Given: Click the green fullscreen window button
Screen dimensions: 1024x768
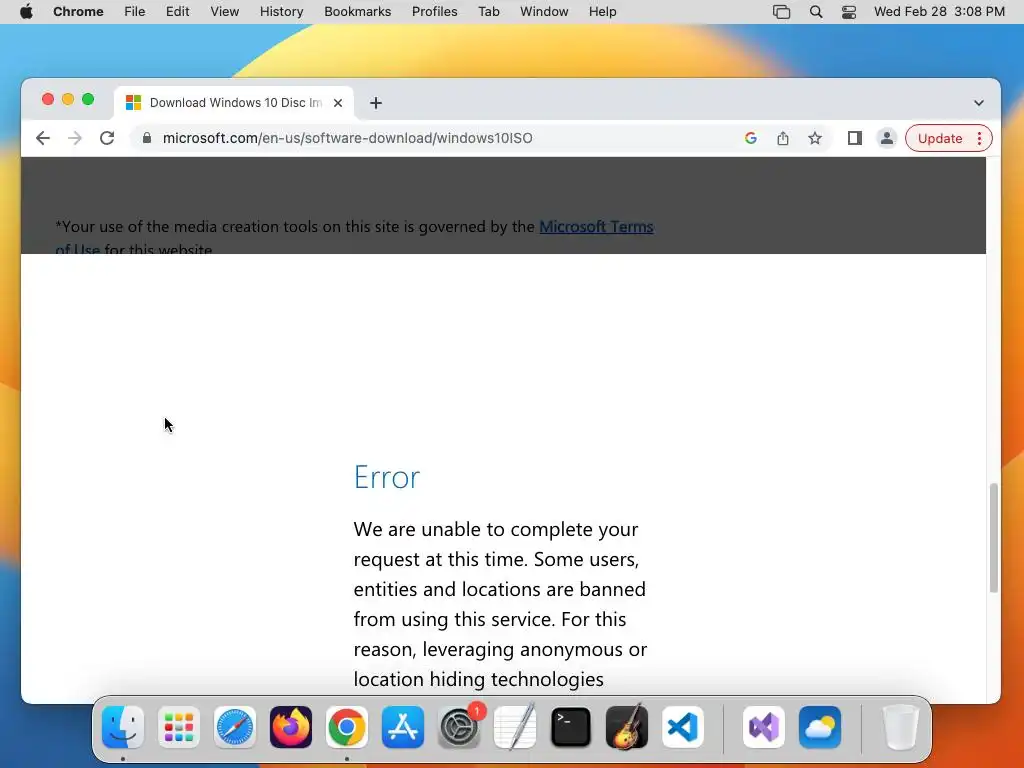Looking at the screenshot, I should point(88,99).
